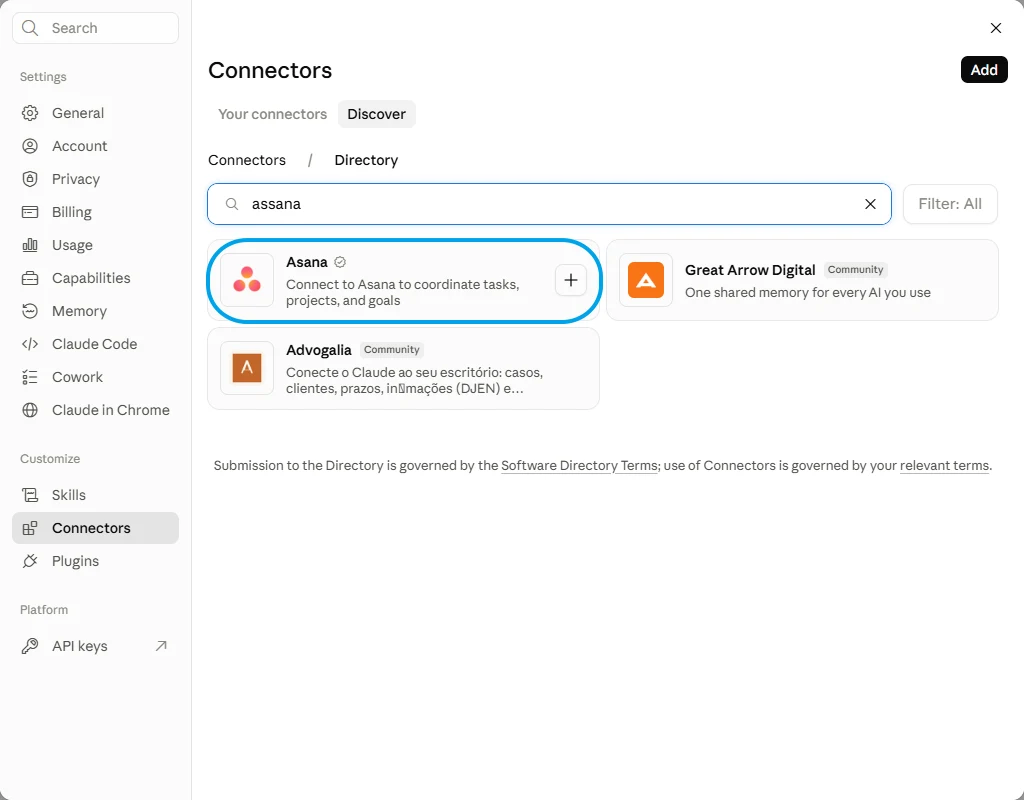This screenshot has width=1024, height=800.
Task: Close the settings dialog
Action: [995, 28]
